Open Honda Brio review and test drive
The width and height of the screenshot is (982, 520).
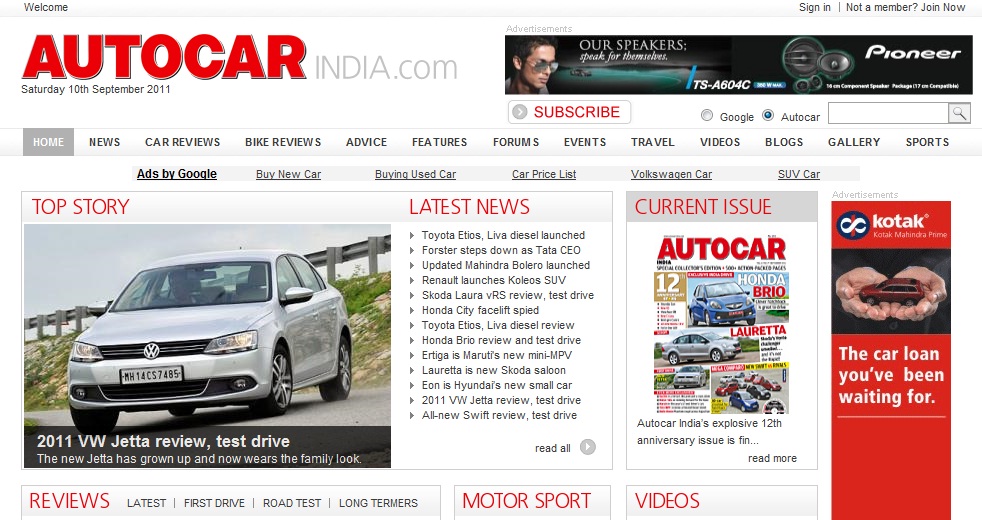pos(501,341)
